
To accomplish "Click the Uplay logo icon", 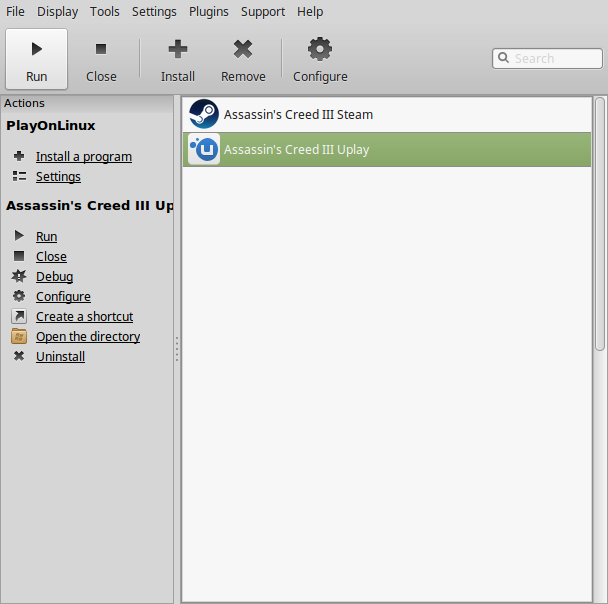I will pos(204,149).
